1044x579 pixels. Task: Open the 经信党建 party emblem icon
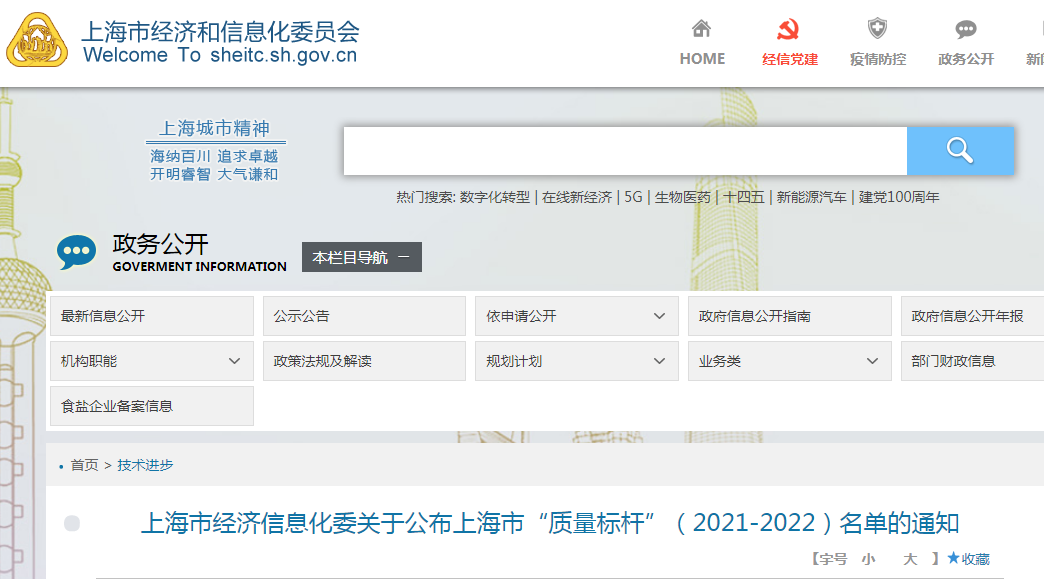tap(789, 29)
